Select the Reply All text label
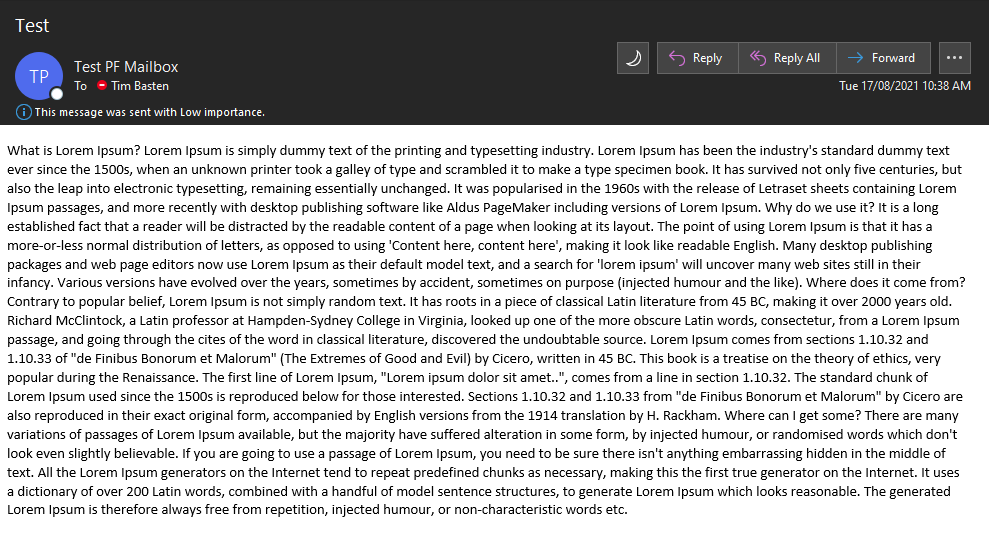 797,58
